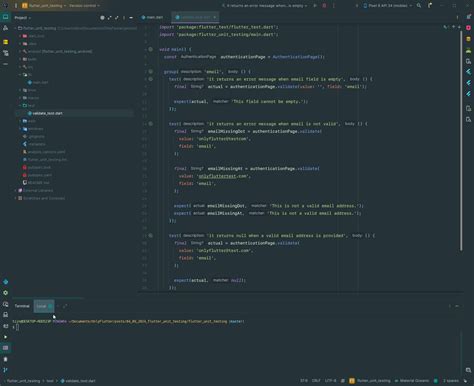Collapse the lib folder

tap(20, 75)
